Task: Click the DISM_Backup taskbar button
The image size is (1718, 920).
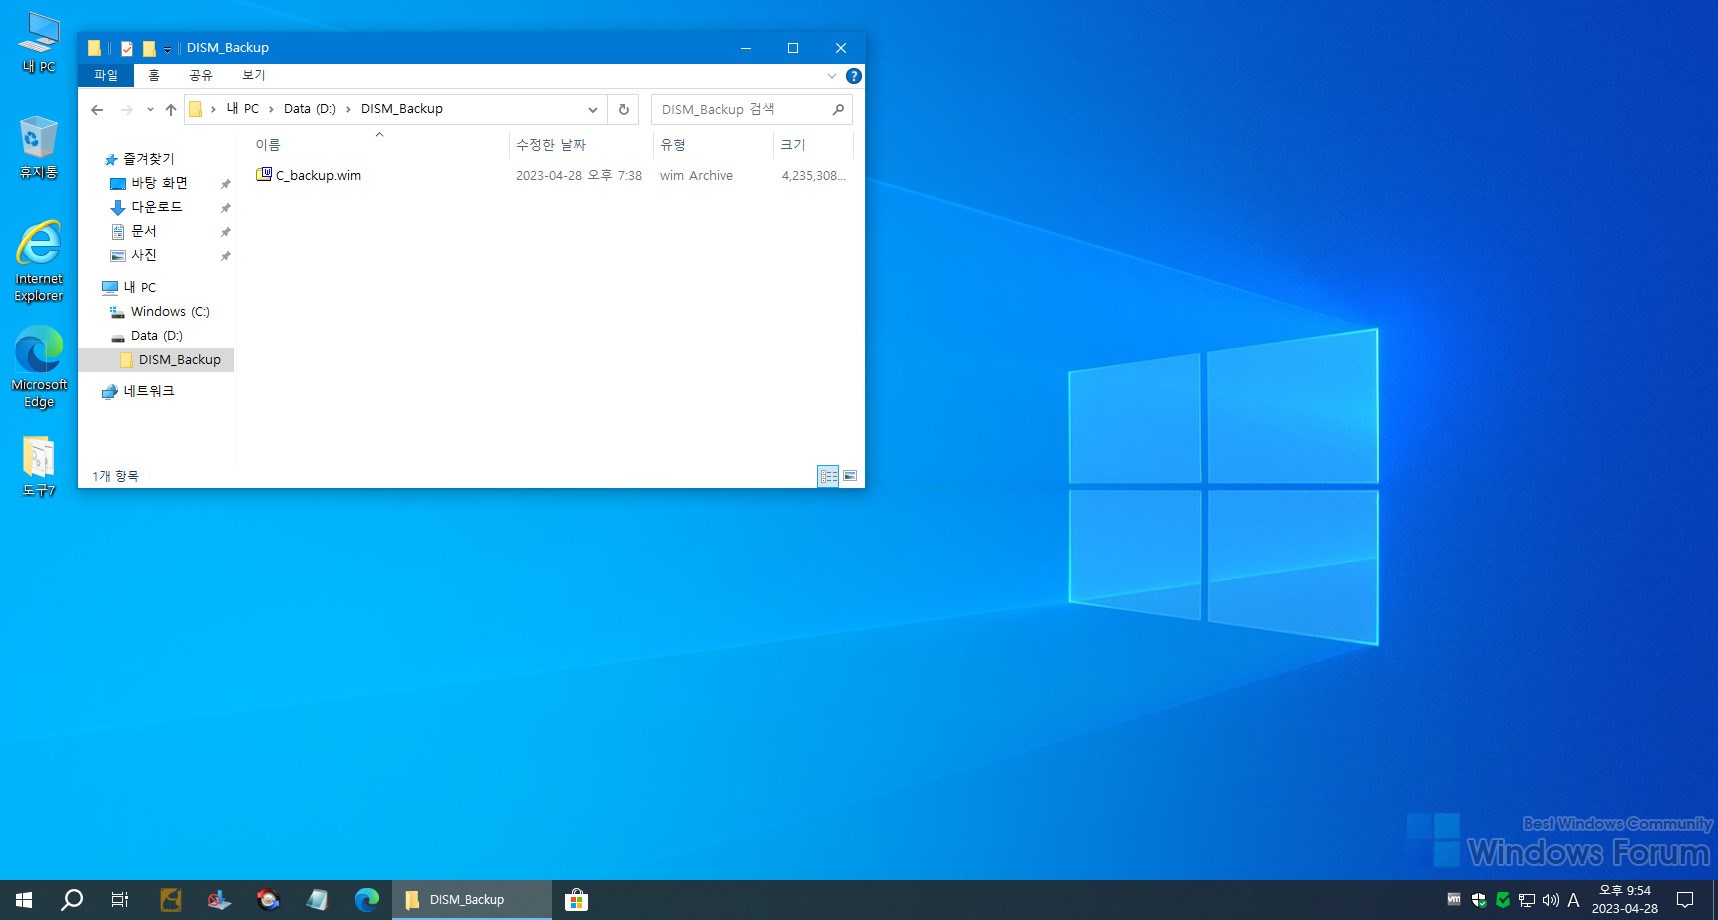Action: [471, 900]
